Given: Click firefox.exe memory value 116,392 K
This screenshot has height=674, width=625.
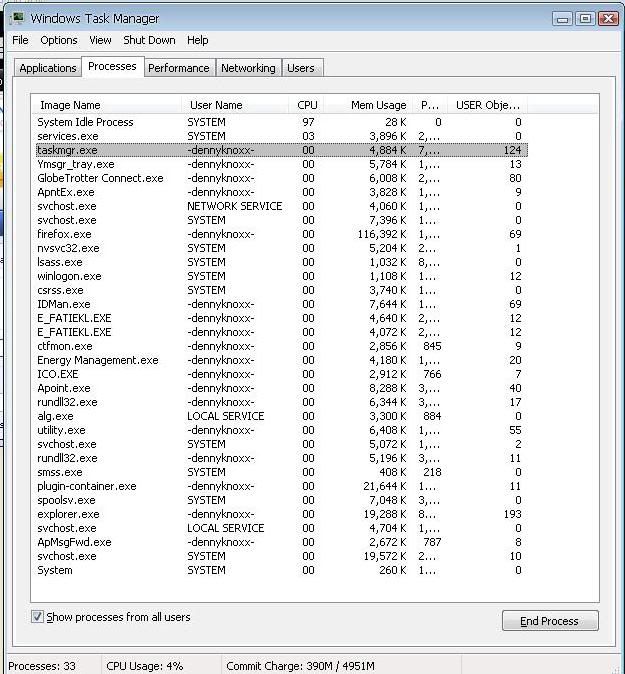Looking at the screenshot, I should [382, 234].
